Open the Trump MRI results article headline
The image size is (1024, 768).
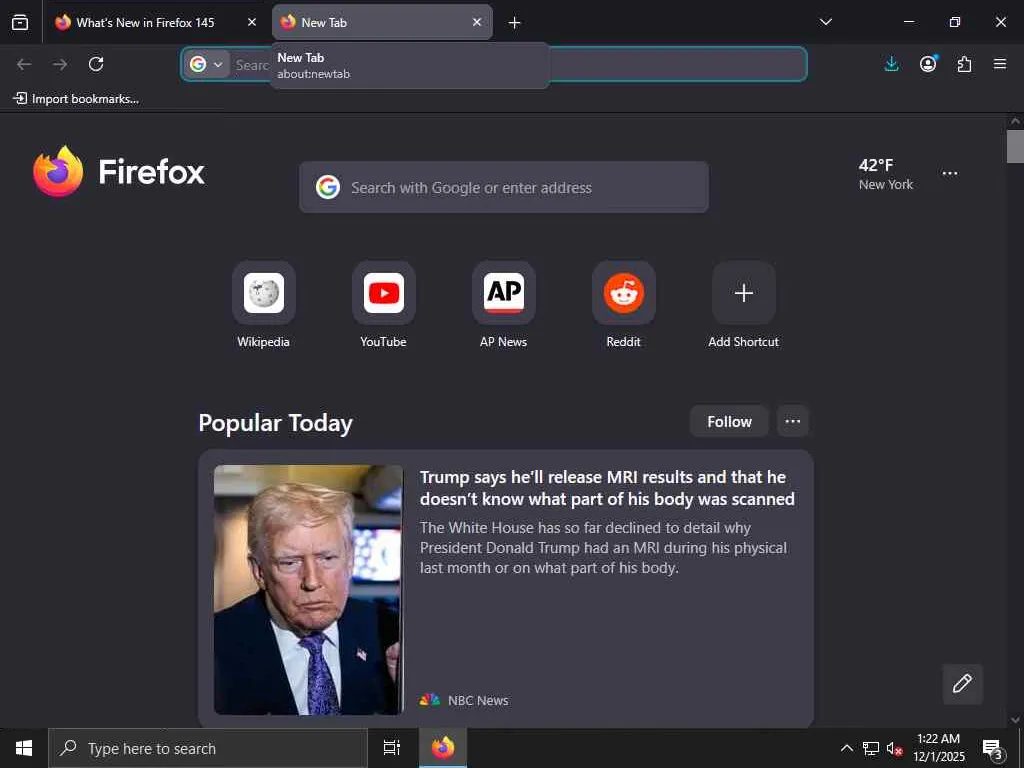click(x=607, y=488)
